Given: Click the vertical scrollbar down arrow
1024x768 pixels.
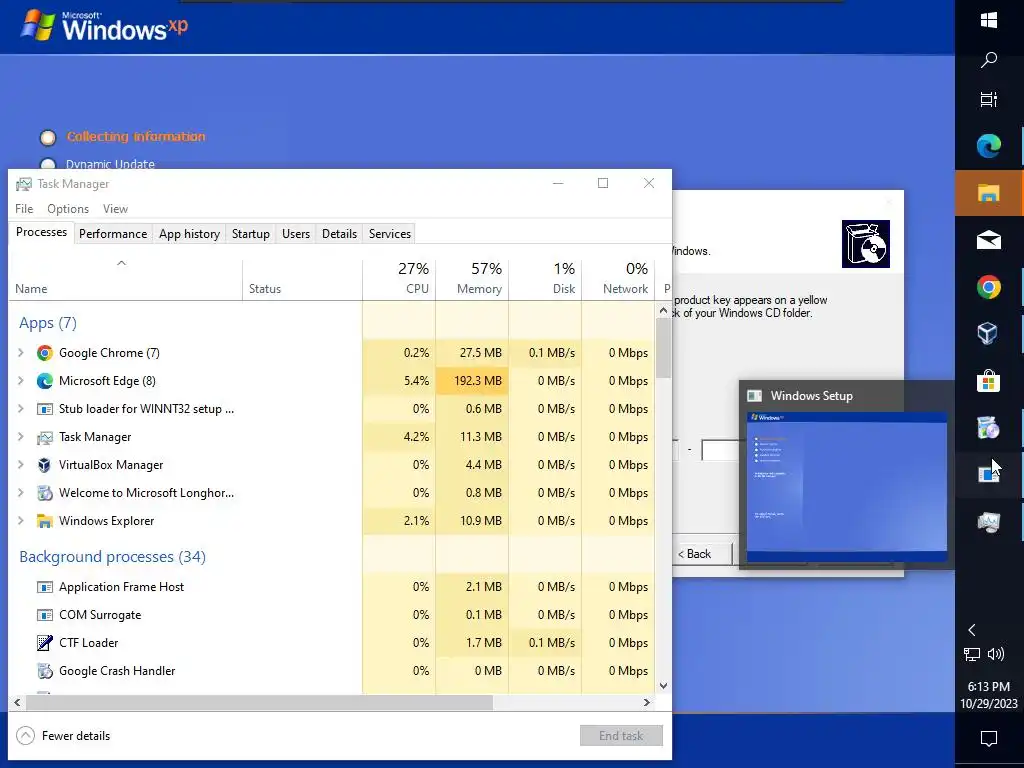Looking at the screenshot, I should click(x=664, y=686).
